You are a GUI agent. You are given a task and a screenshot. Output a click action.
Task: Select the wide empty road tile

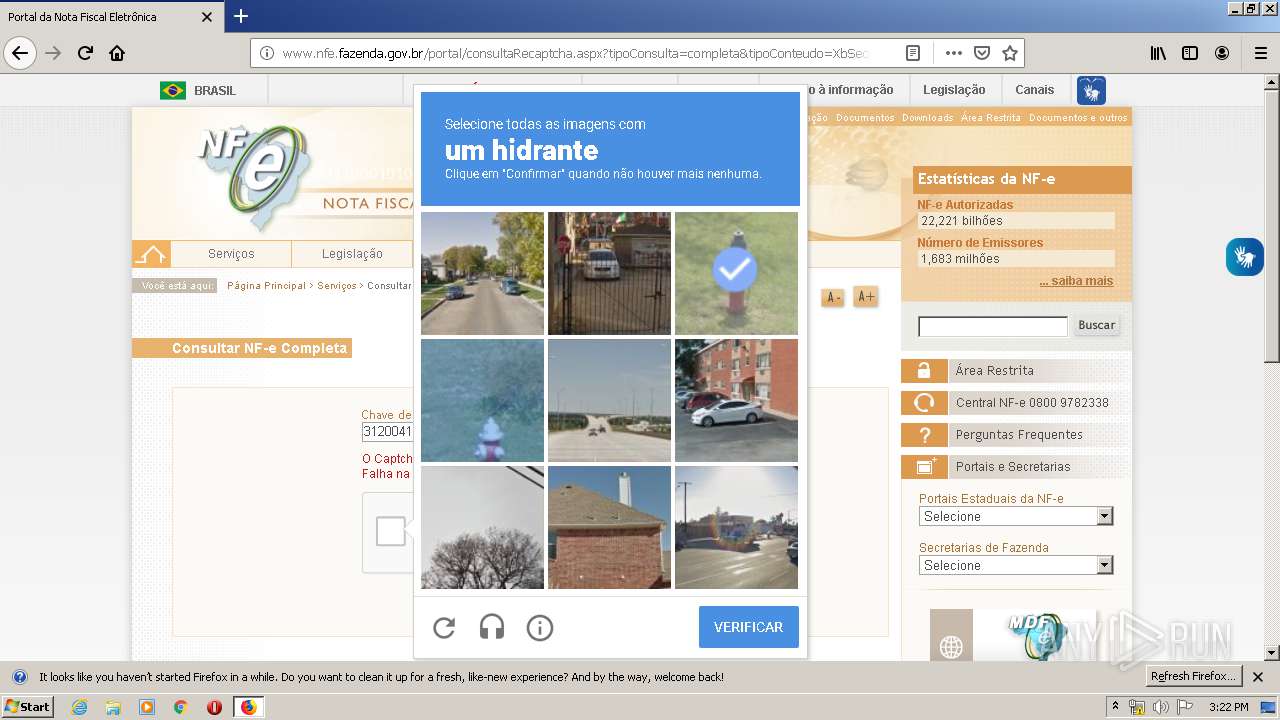pos(609,400)
